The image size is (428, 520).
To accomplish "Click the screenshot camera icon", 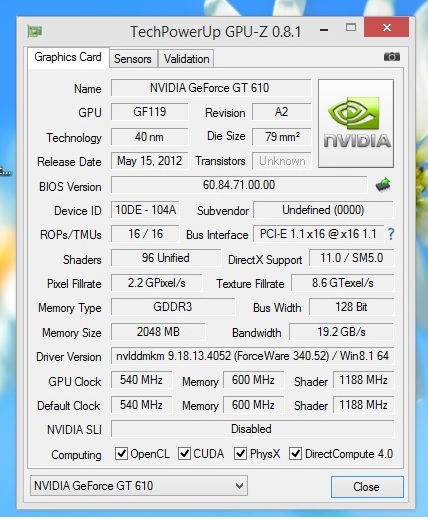I will (x=392, y=57).
